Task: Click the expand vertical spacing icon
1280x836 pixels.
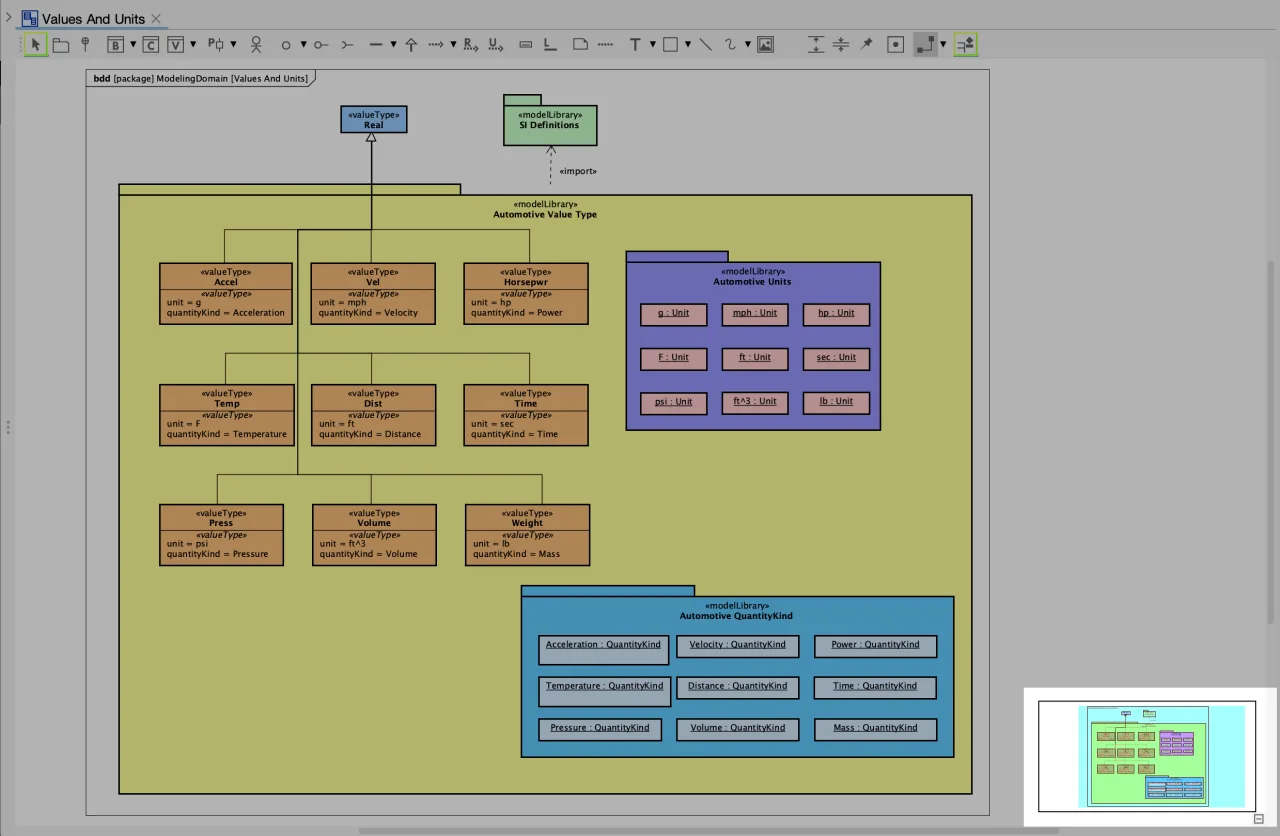Action: [x=816, y=45]
